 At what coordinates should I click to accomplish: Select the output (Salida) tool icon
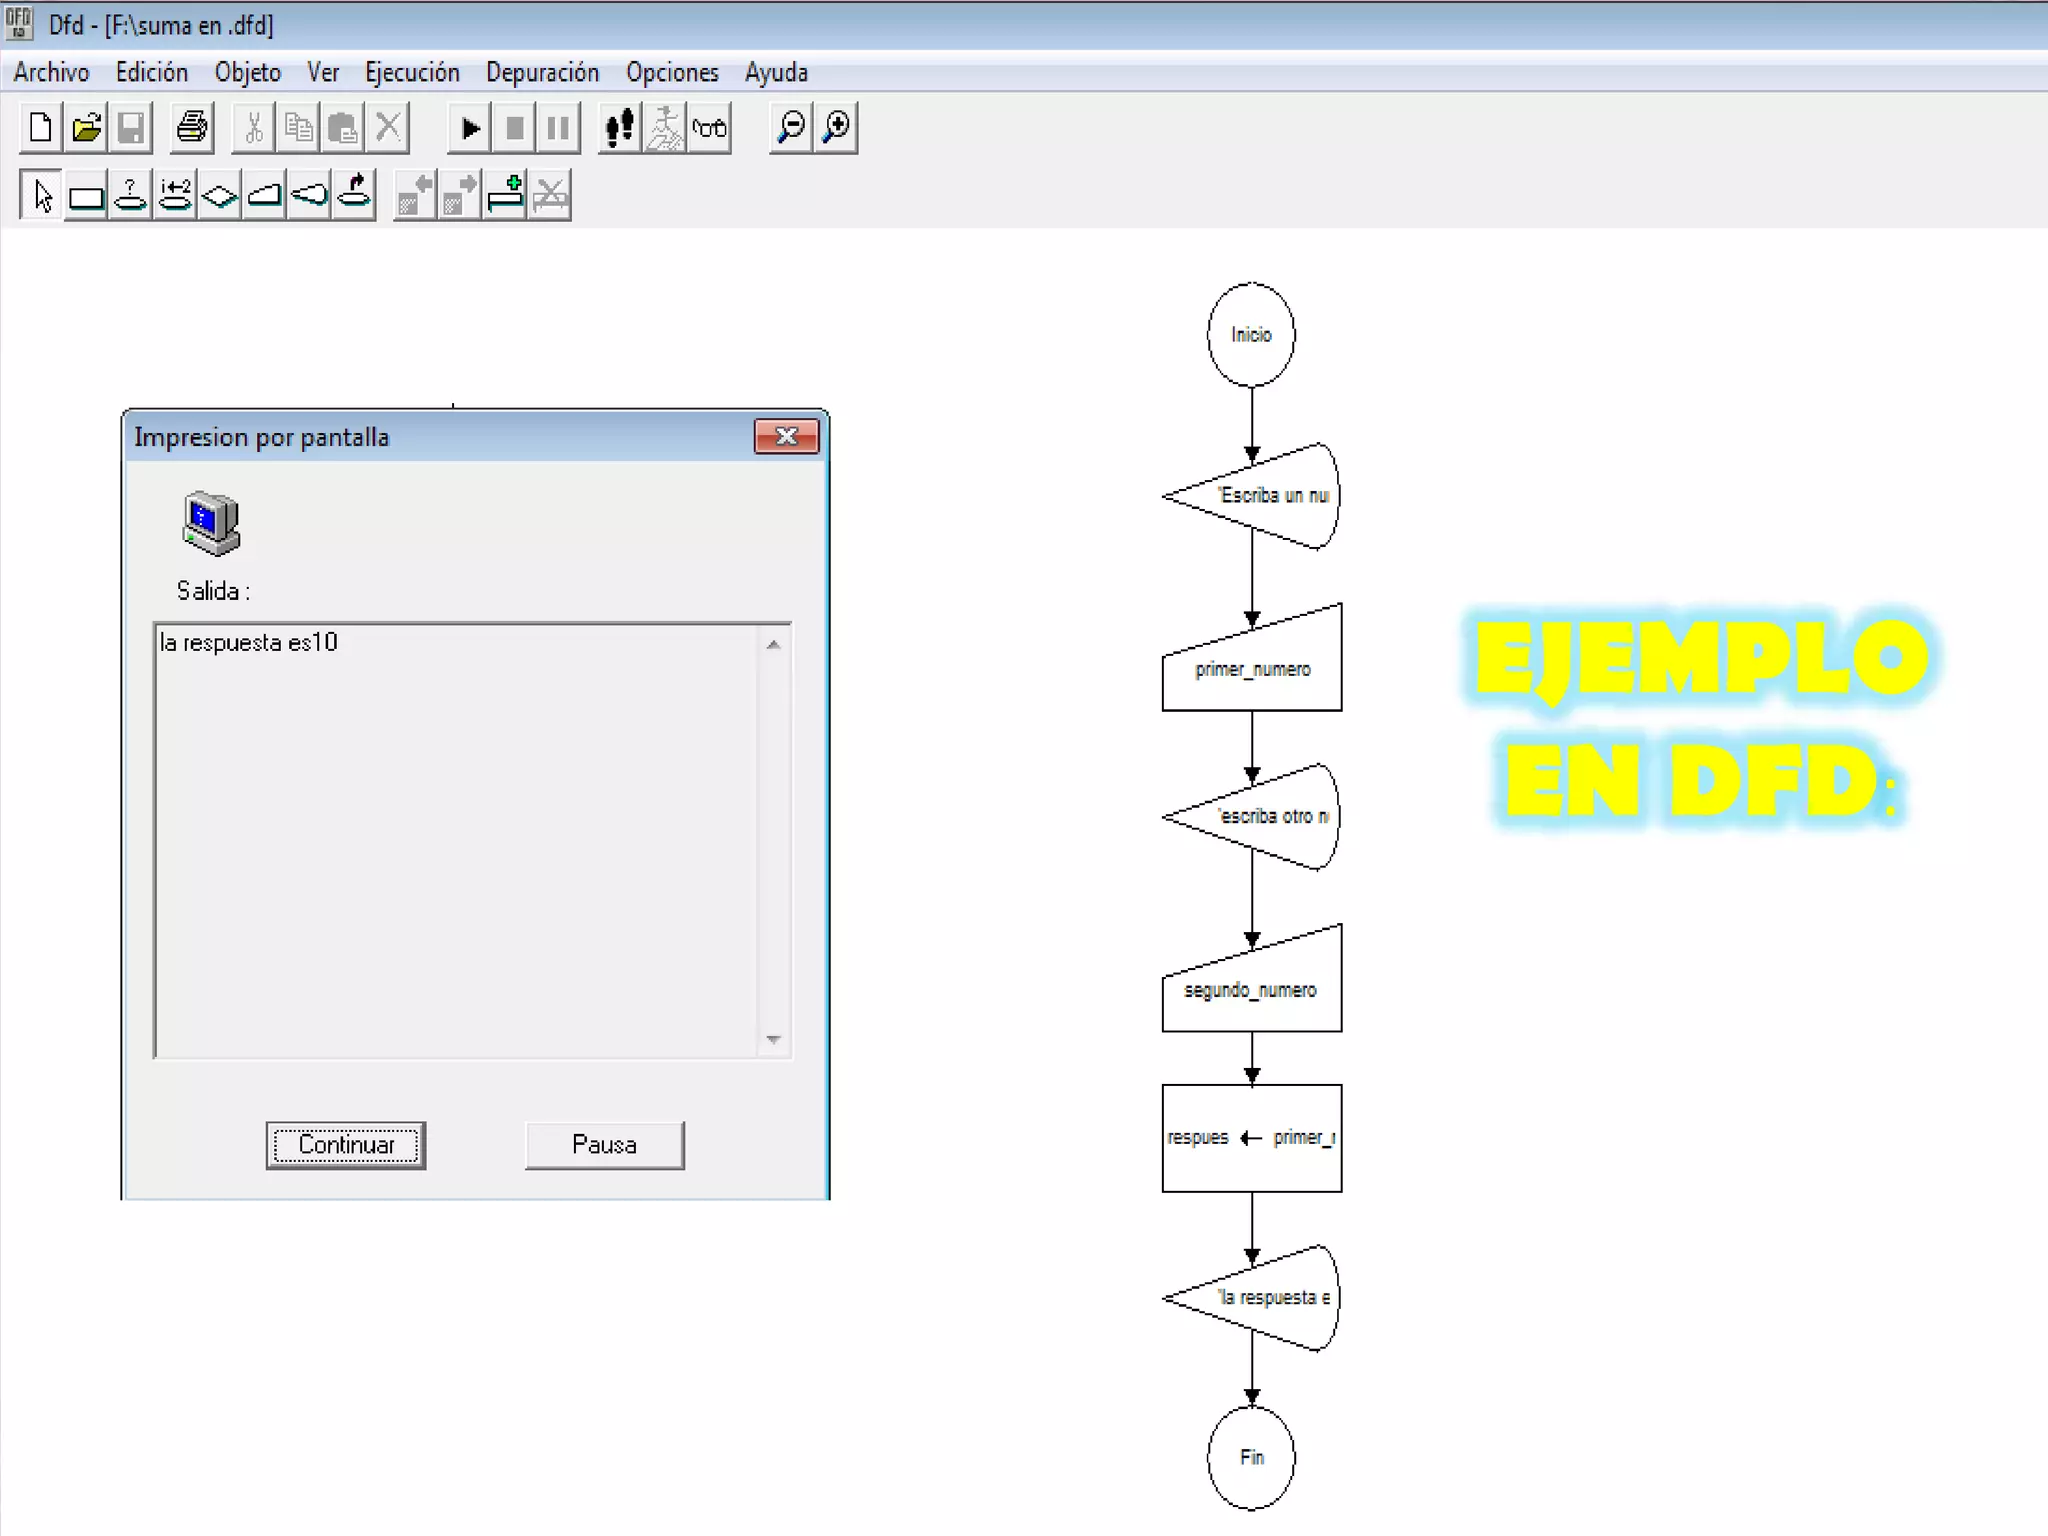pos(309,195)
